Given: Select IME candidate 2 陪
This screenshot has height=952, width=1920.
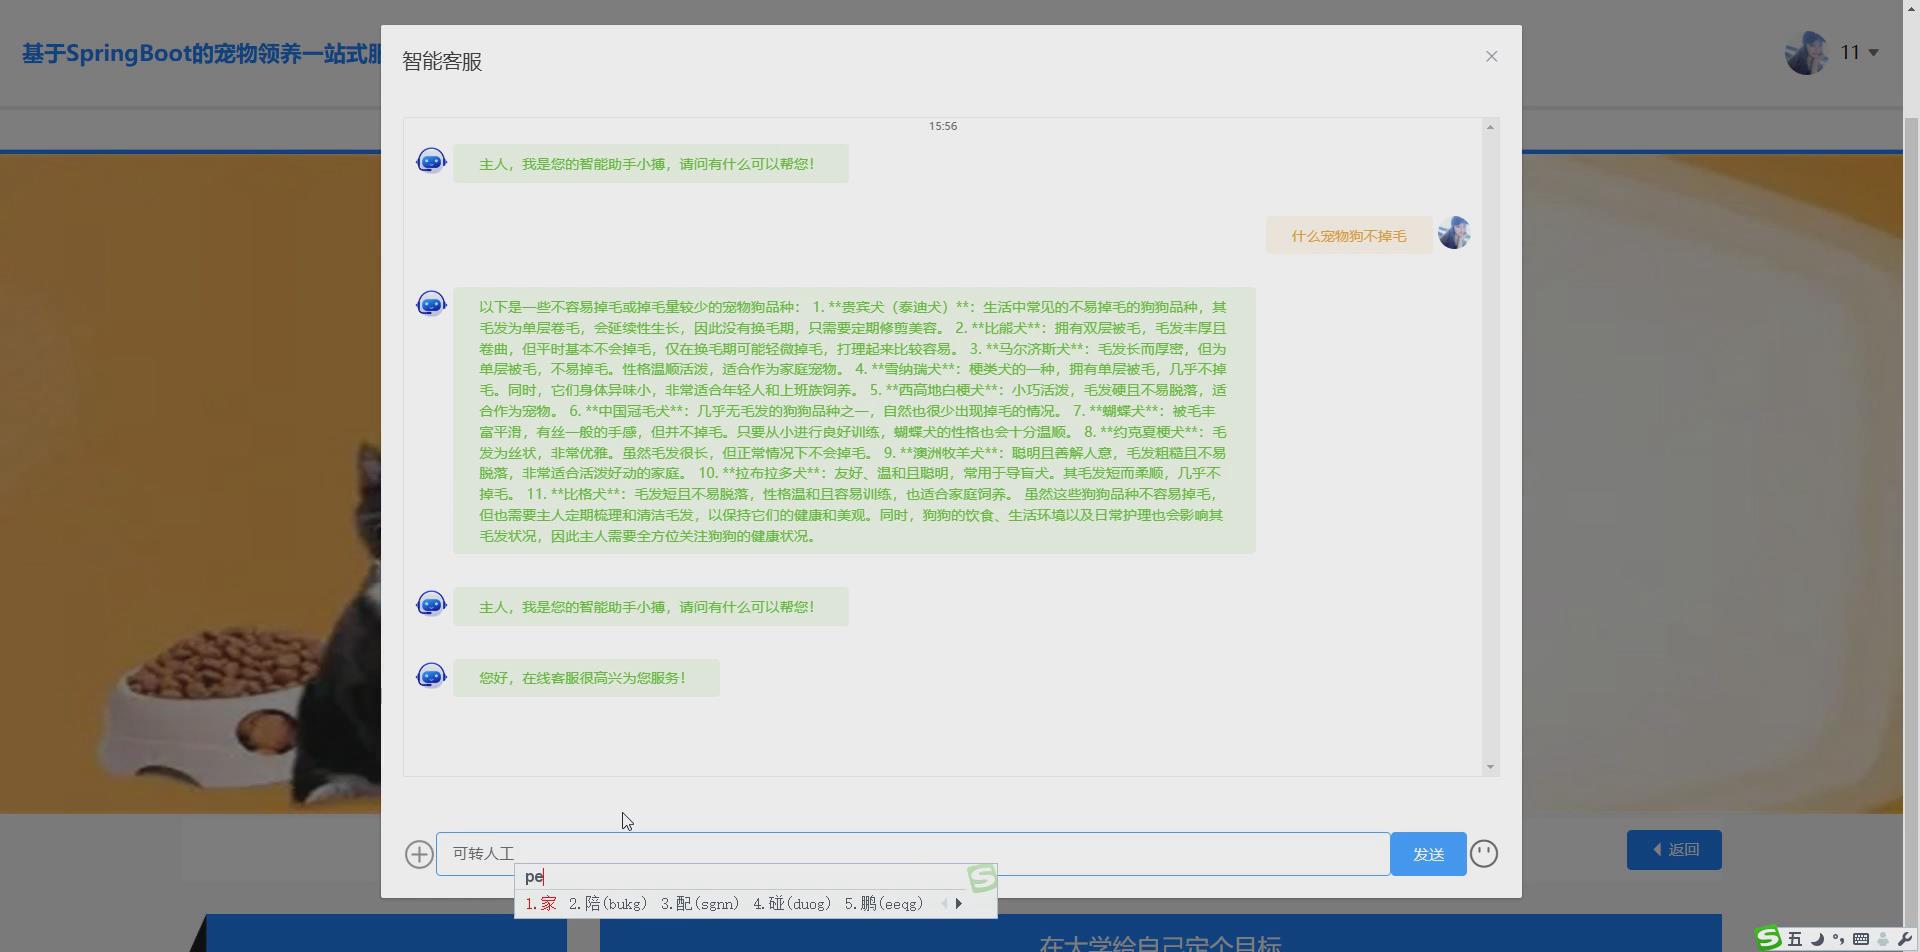Looking at the screenshot, I should 607,904.
